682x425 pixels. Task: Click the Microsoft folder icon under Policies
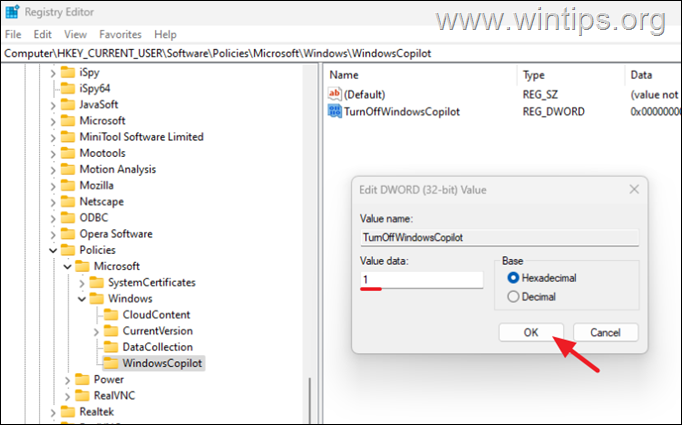click(82, 266)
